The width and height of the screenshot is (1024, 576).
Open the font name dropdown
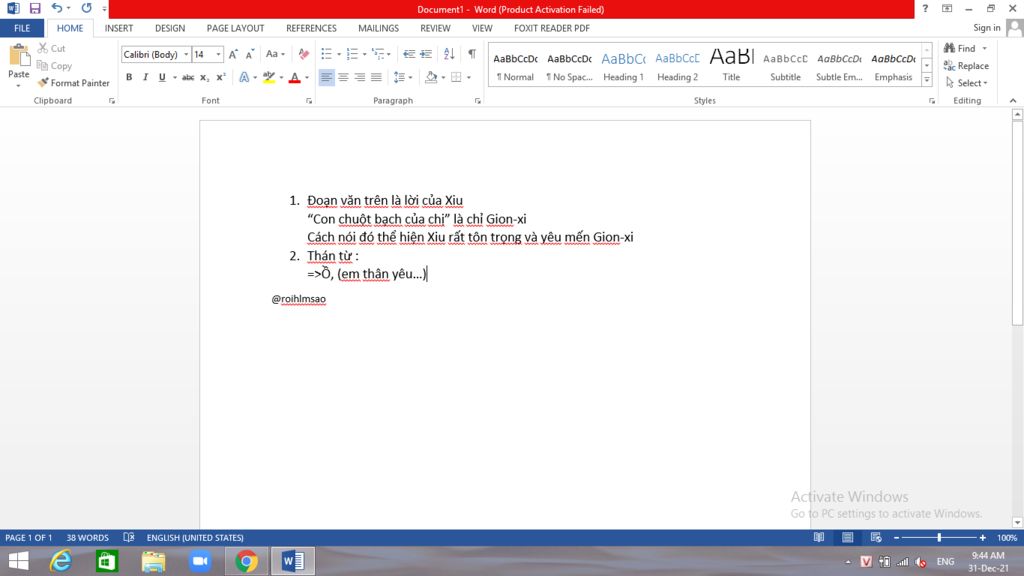coord(186,54)
